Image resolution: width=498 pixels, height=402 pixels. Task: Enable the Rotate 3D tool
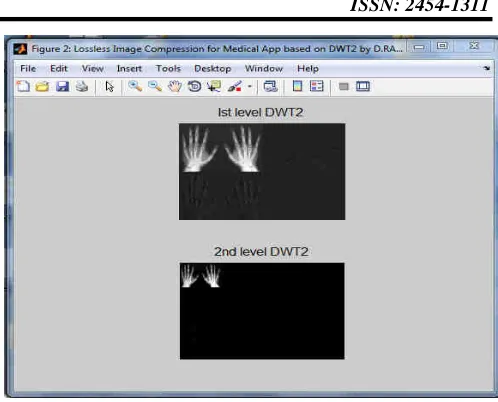[x=194, y=87]
